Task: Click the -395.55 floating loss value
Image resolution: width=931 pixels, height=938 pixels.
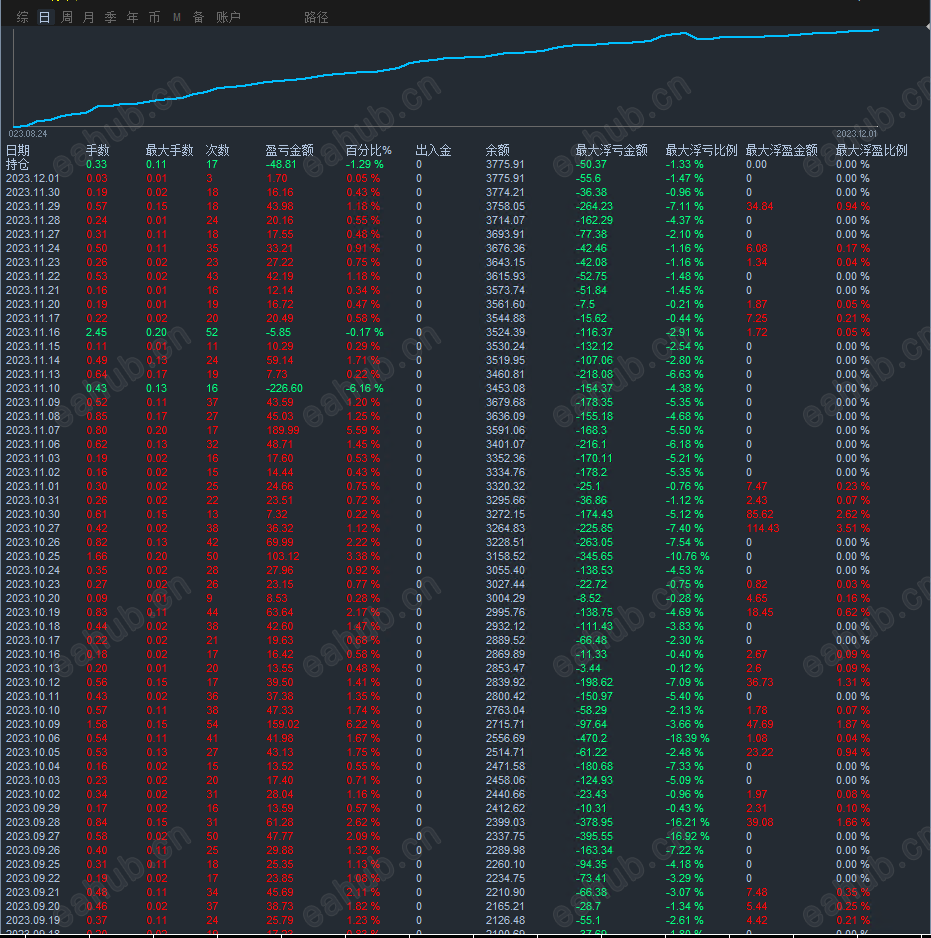Action: pyautogui.click(x=594, y=836)
